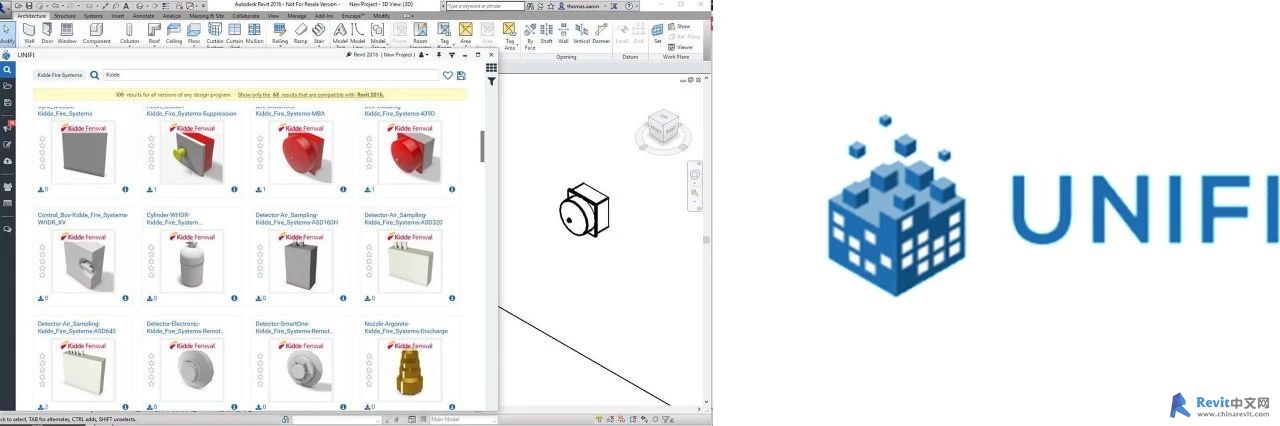Click the Shaft opening tool
This screenshot has height=426, width=1280.
tap(546, 34)
